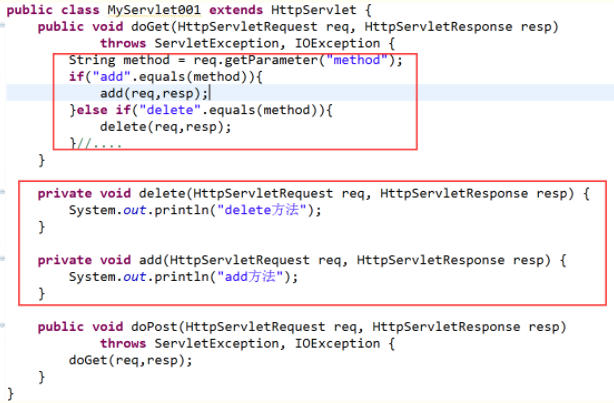Click the //.... comment
614x403 pixels.
99,144
